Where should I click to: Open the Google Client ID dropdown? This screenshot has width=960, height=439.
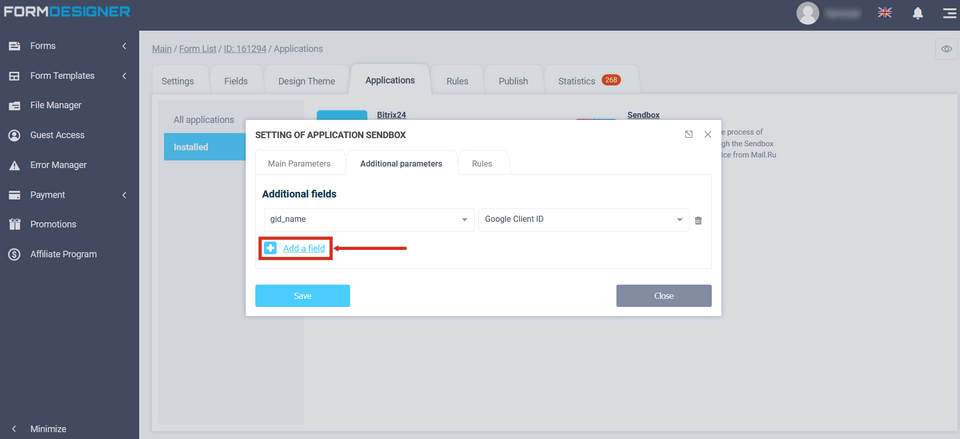pos(583,220)
